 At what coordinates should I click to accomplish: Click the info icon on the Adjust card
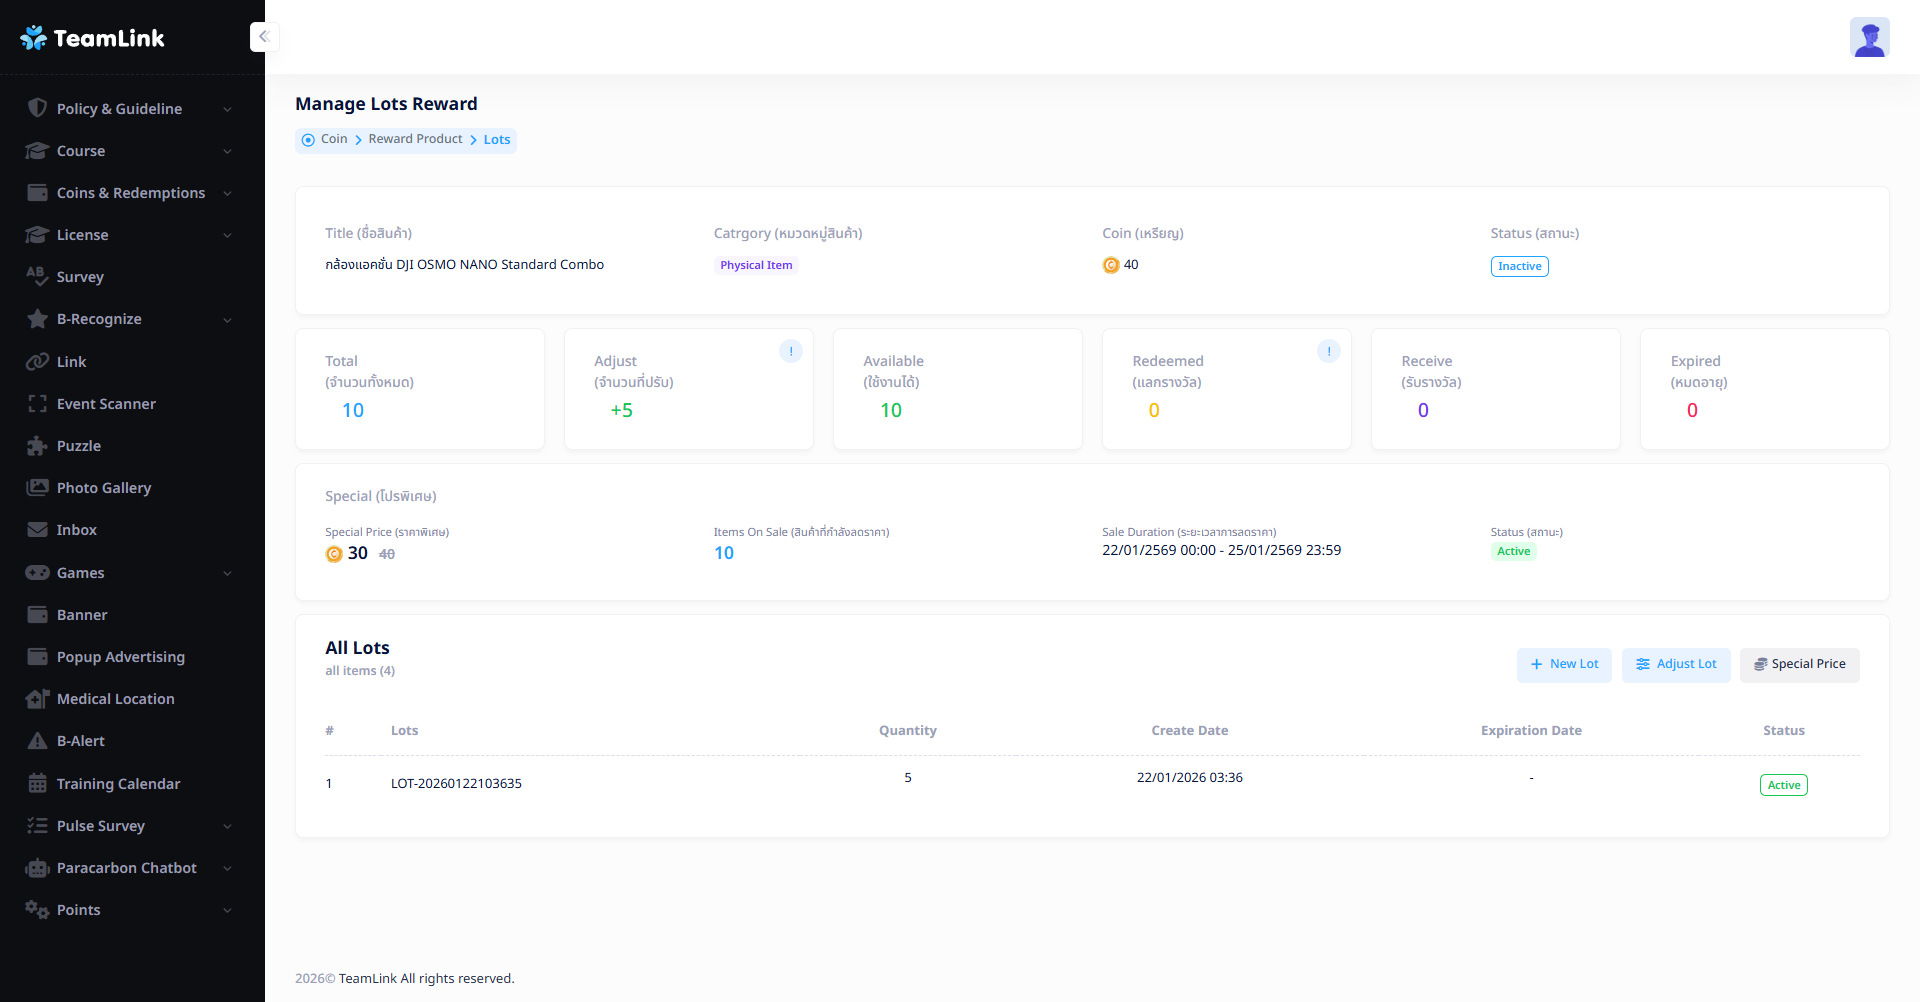pyautogui.click(x=790, y=352)
